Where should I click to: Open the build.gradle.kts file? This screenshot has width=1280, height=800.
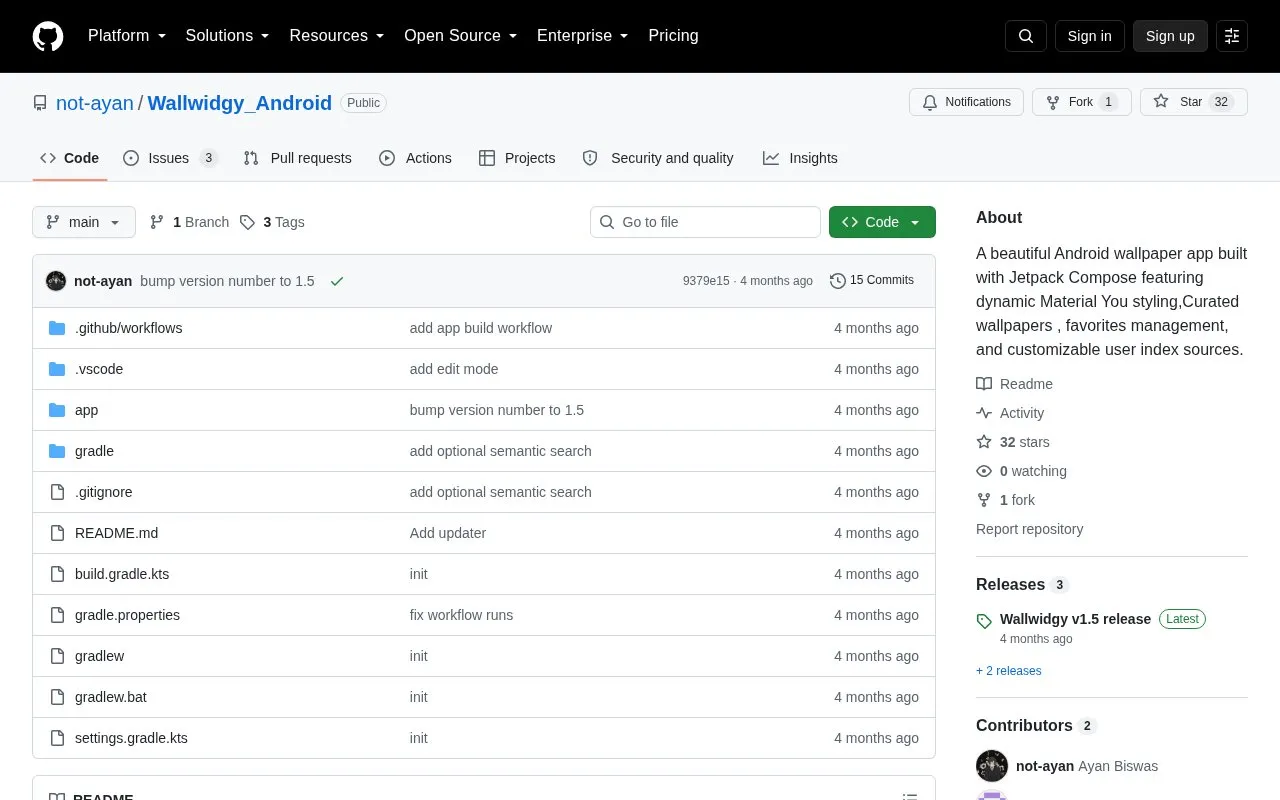pos(122,574)
